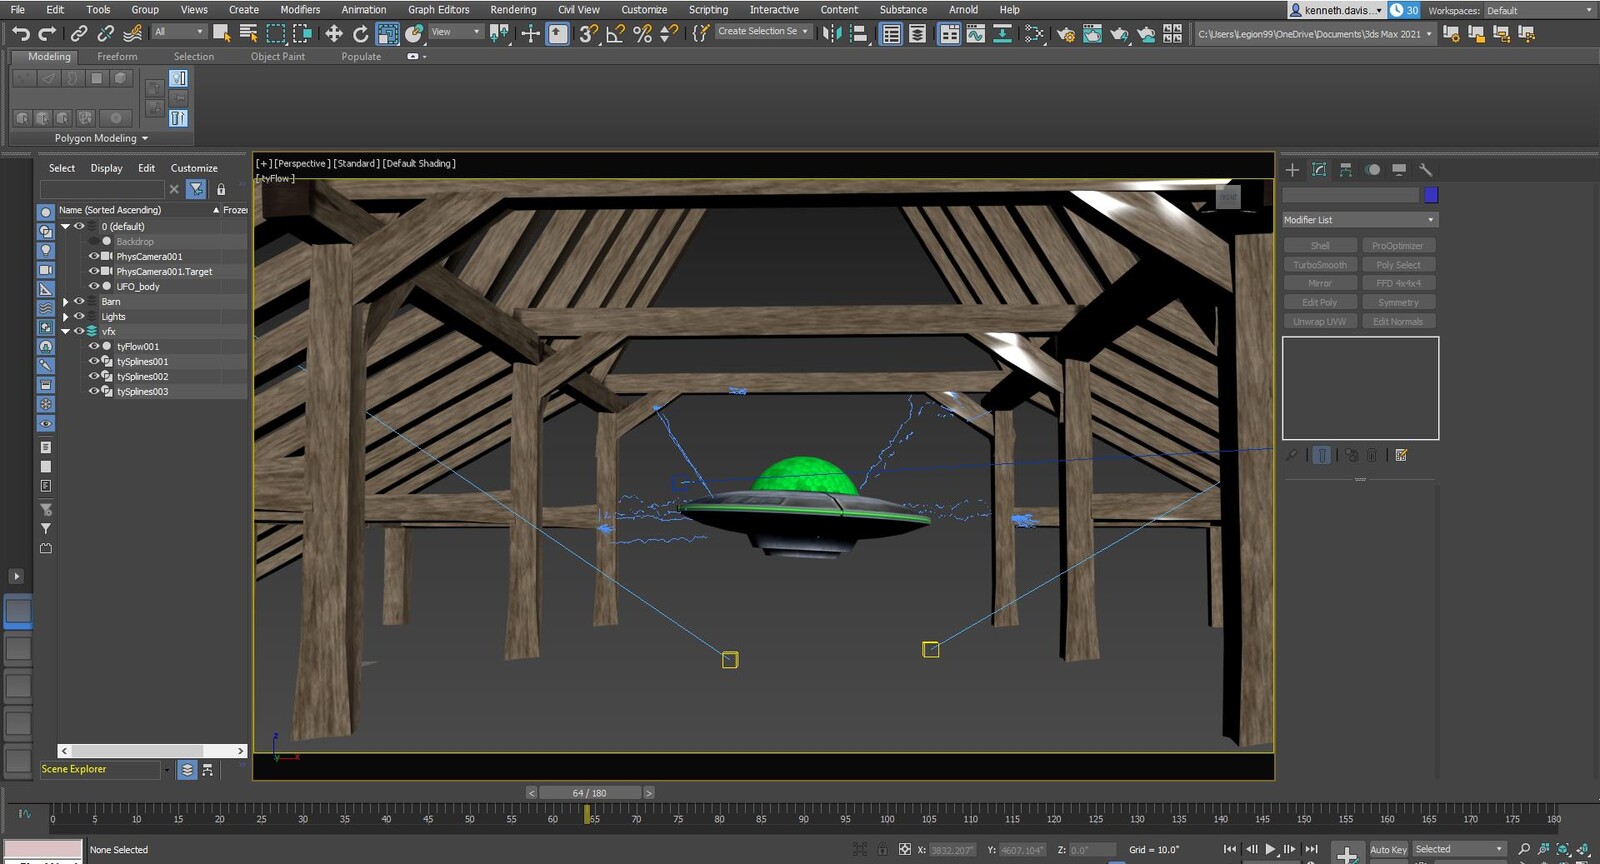The width and height of the screenshot is (1600, 864).
Task: Open the Workspaces dropdown
Action: click(1540, 10)
